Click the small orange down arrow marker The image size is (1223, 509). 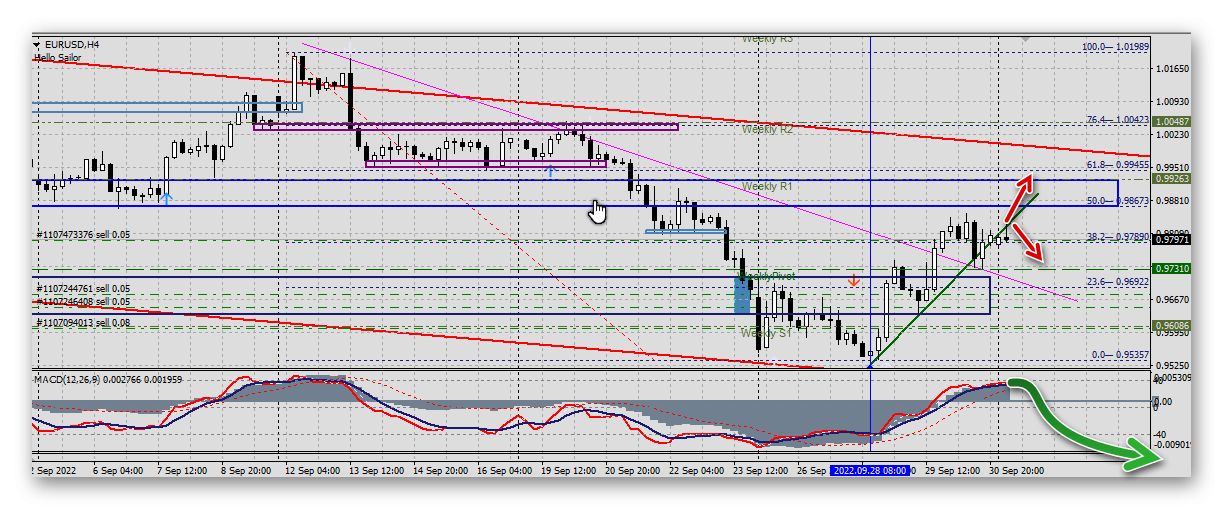[853, 281]
